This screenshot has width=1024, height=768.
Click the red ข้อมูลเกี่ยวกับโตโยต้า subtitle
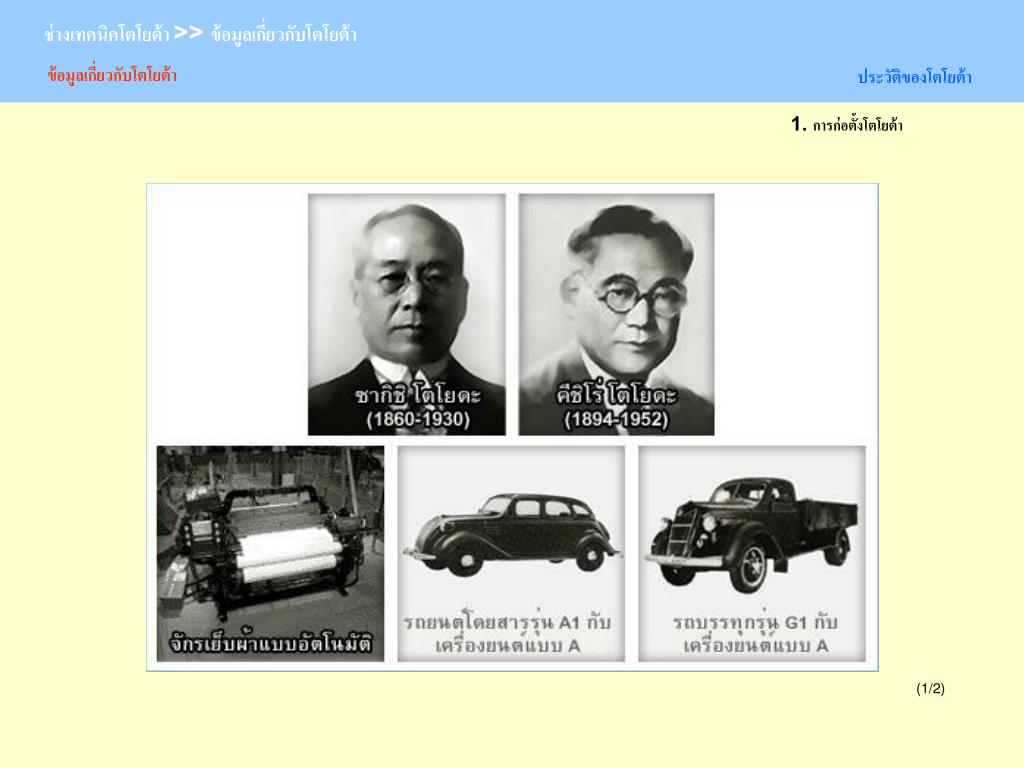pos(112,76)
